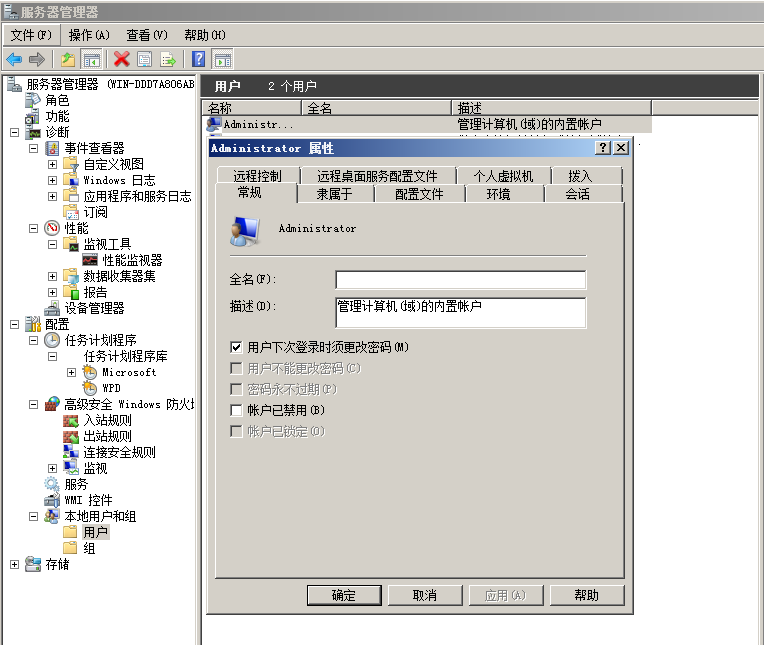Select 出站规则 firewall node
The height and width of the screenshot is (645, 764).
(x=108, y=436)
